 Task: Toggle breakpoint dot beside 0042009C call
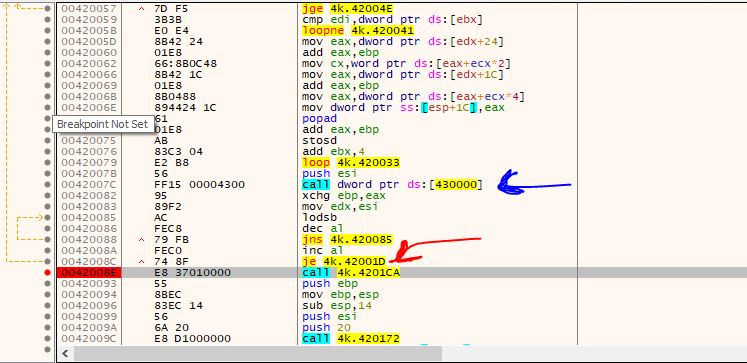tap(47, 339)
